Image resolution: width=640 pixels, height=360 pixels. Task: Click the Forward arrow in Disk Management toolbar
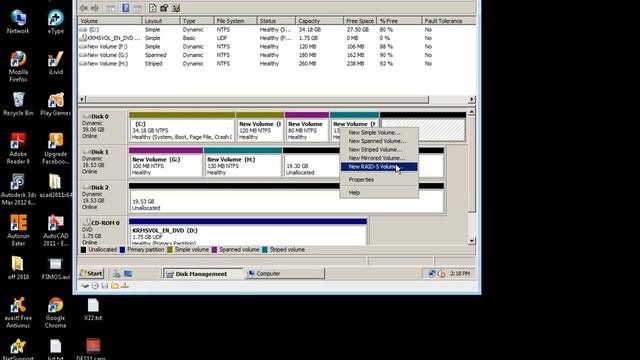coord(95,8)
